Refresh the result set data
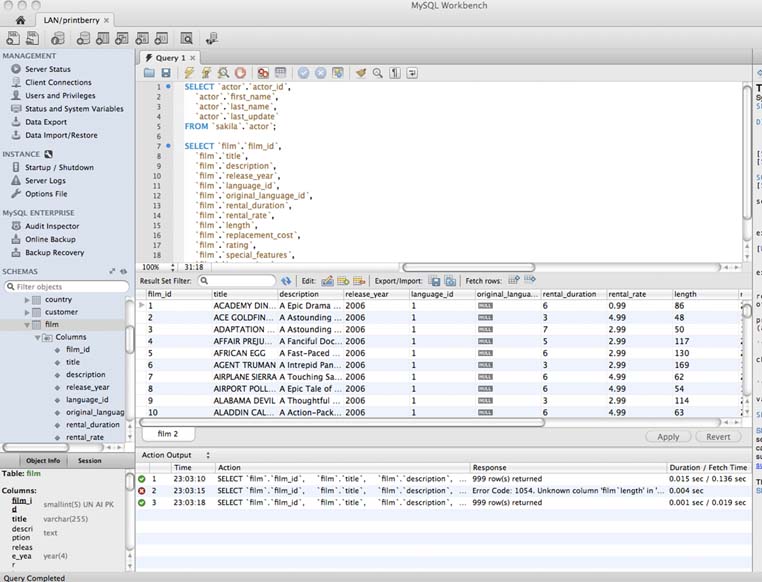The height and width of the screenshot is (582, 762). click(286, 281)
